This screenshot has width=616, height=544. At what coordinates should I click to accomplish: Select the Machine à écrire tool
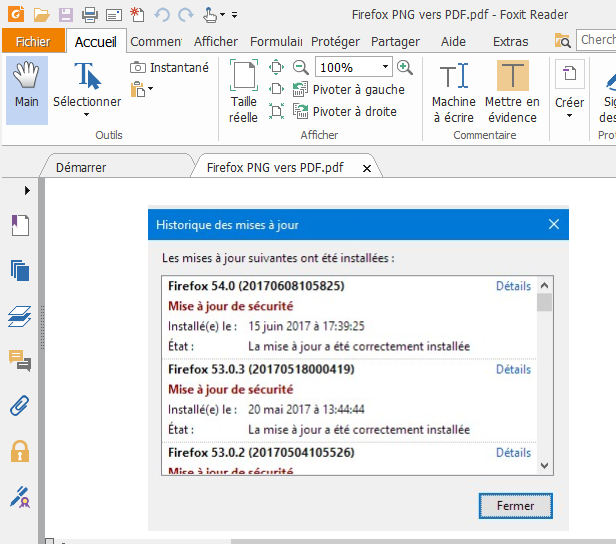(454, 92)
